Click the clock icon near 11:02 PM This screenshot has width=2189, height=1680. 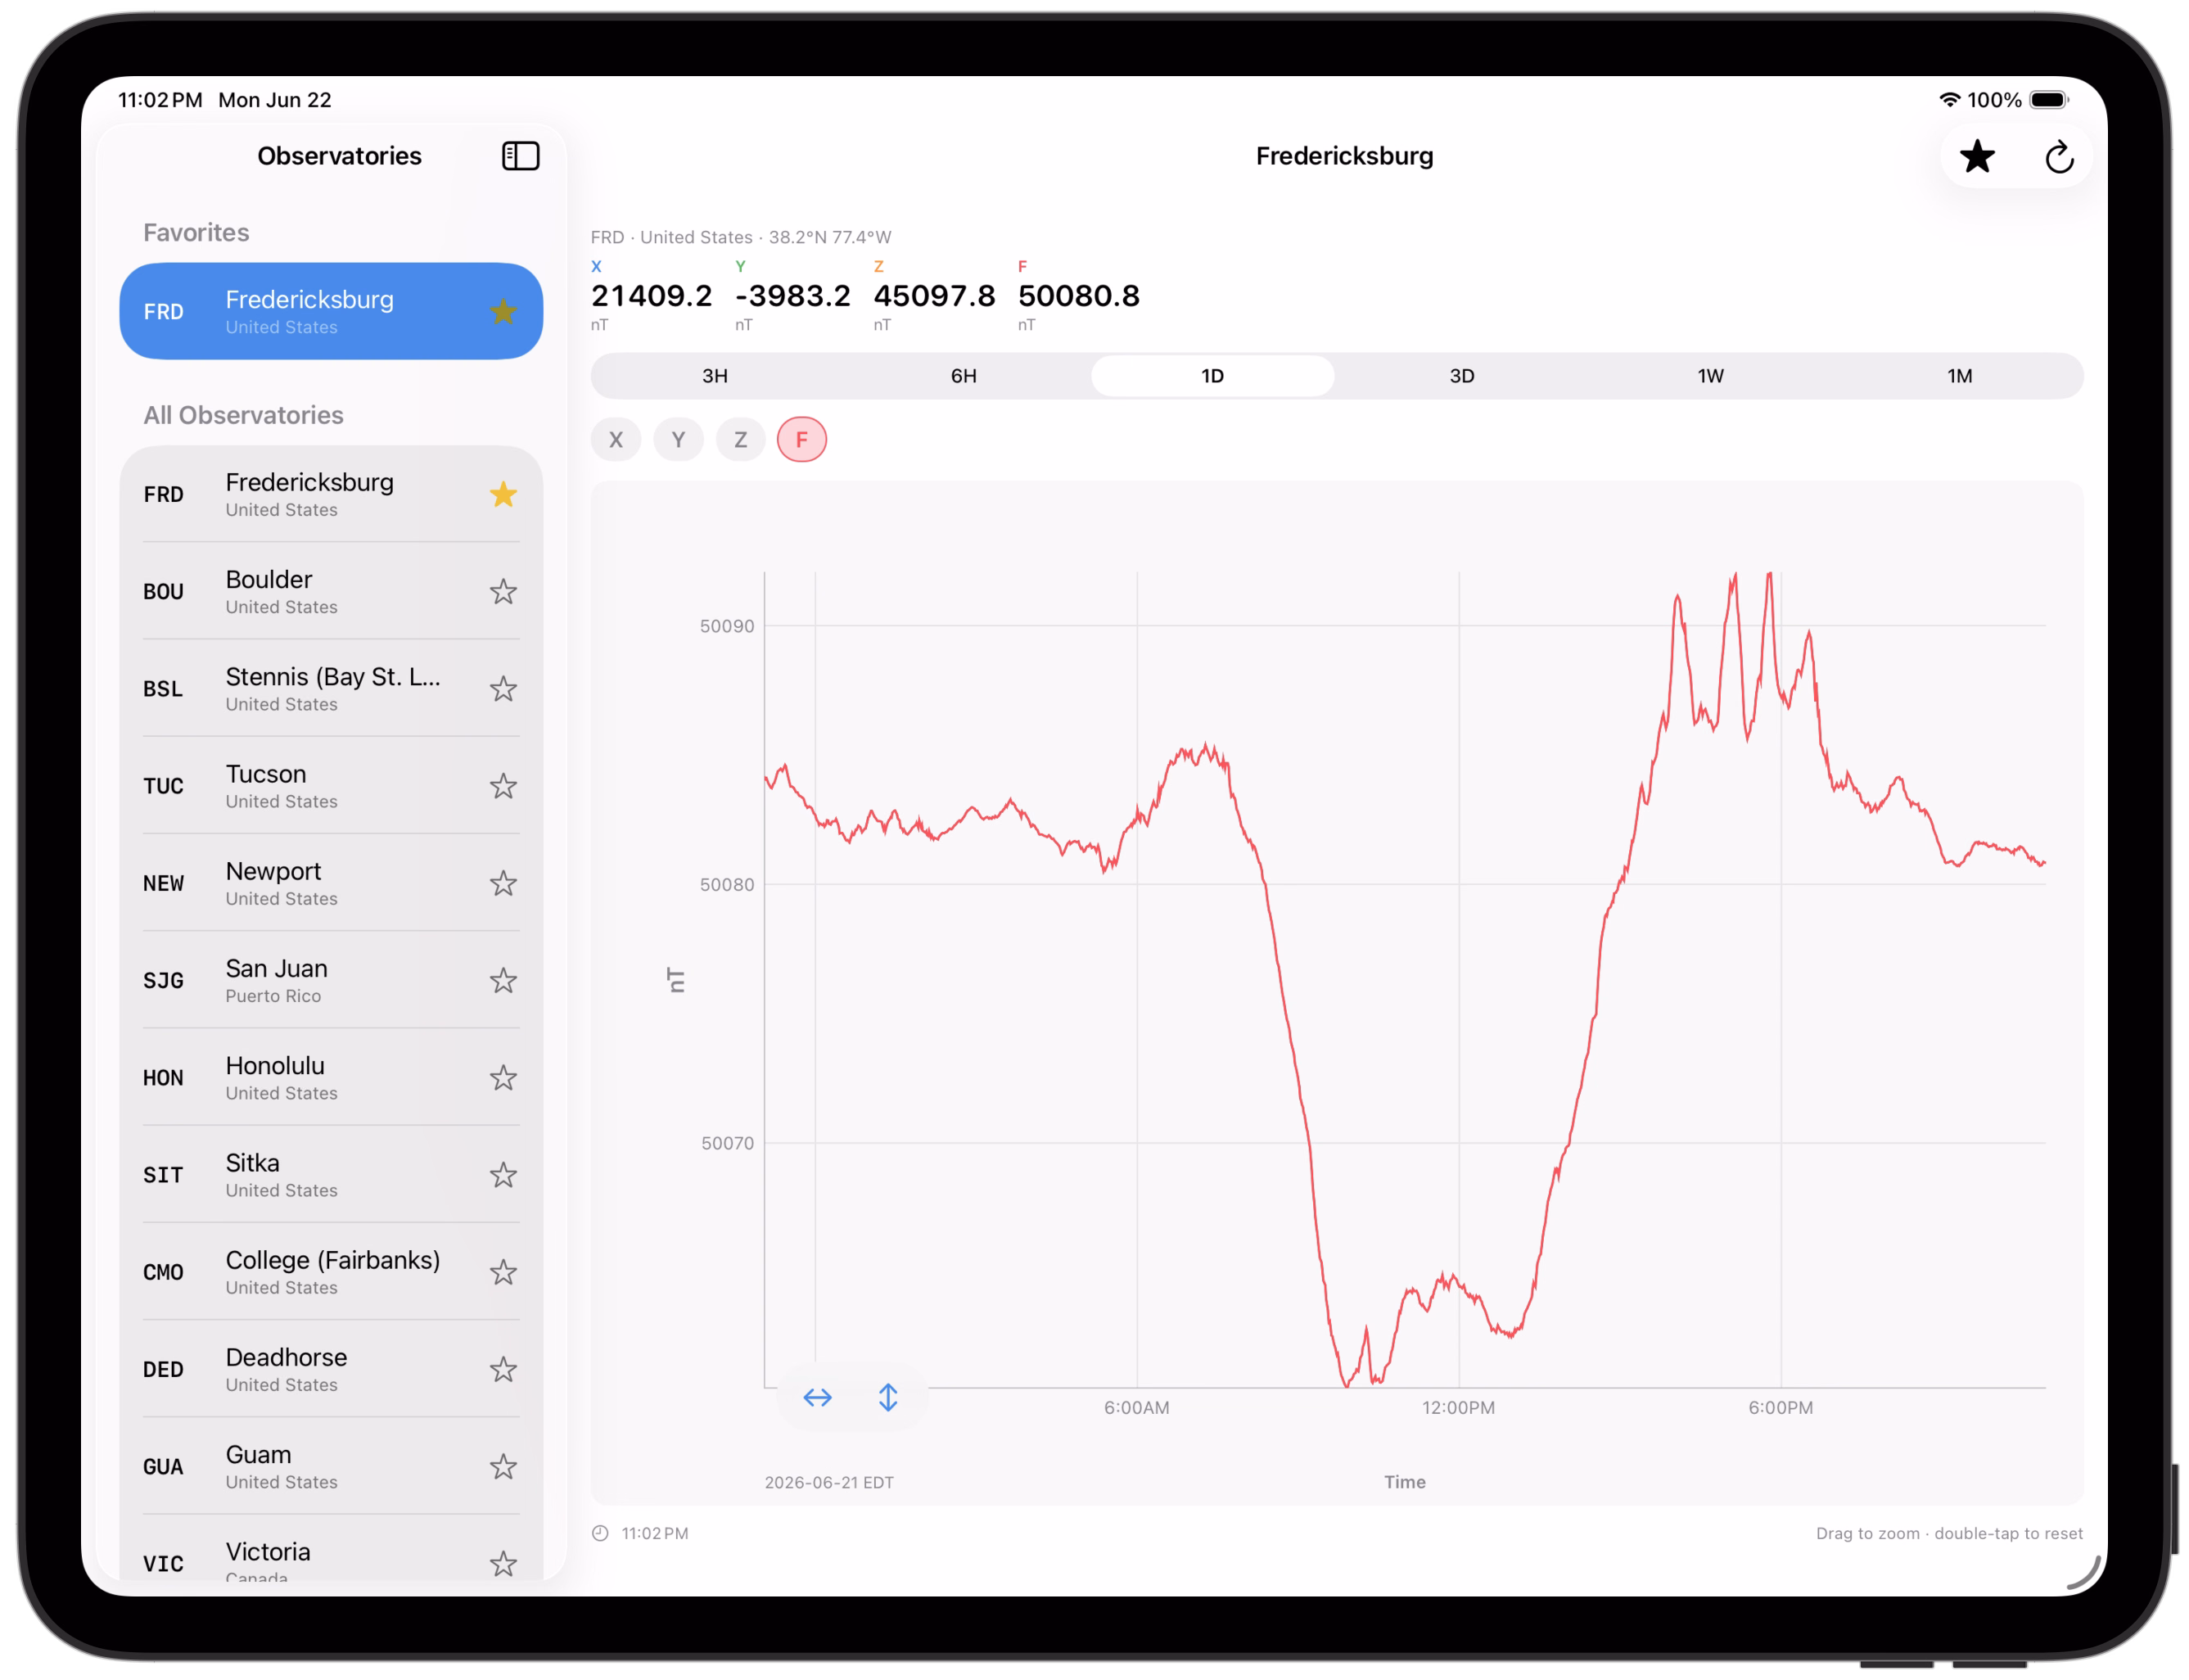coord(600,1533)
